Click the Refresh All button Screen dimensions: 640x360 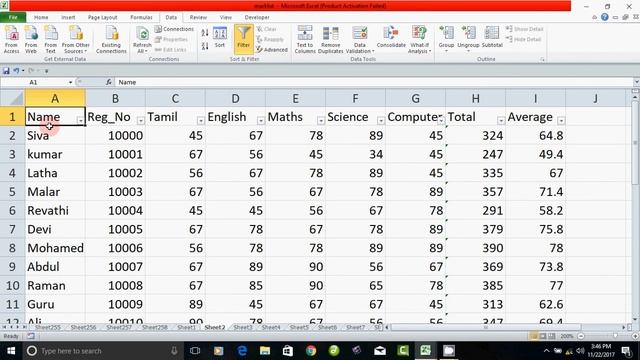click(142, 40)
